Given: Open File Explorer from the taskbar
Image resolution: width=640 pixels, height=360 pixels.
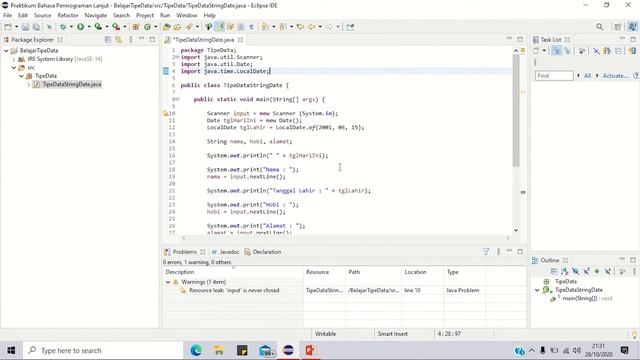Looking at the screenshot, I should 219,351.
